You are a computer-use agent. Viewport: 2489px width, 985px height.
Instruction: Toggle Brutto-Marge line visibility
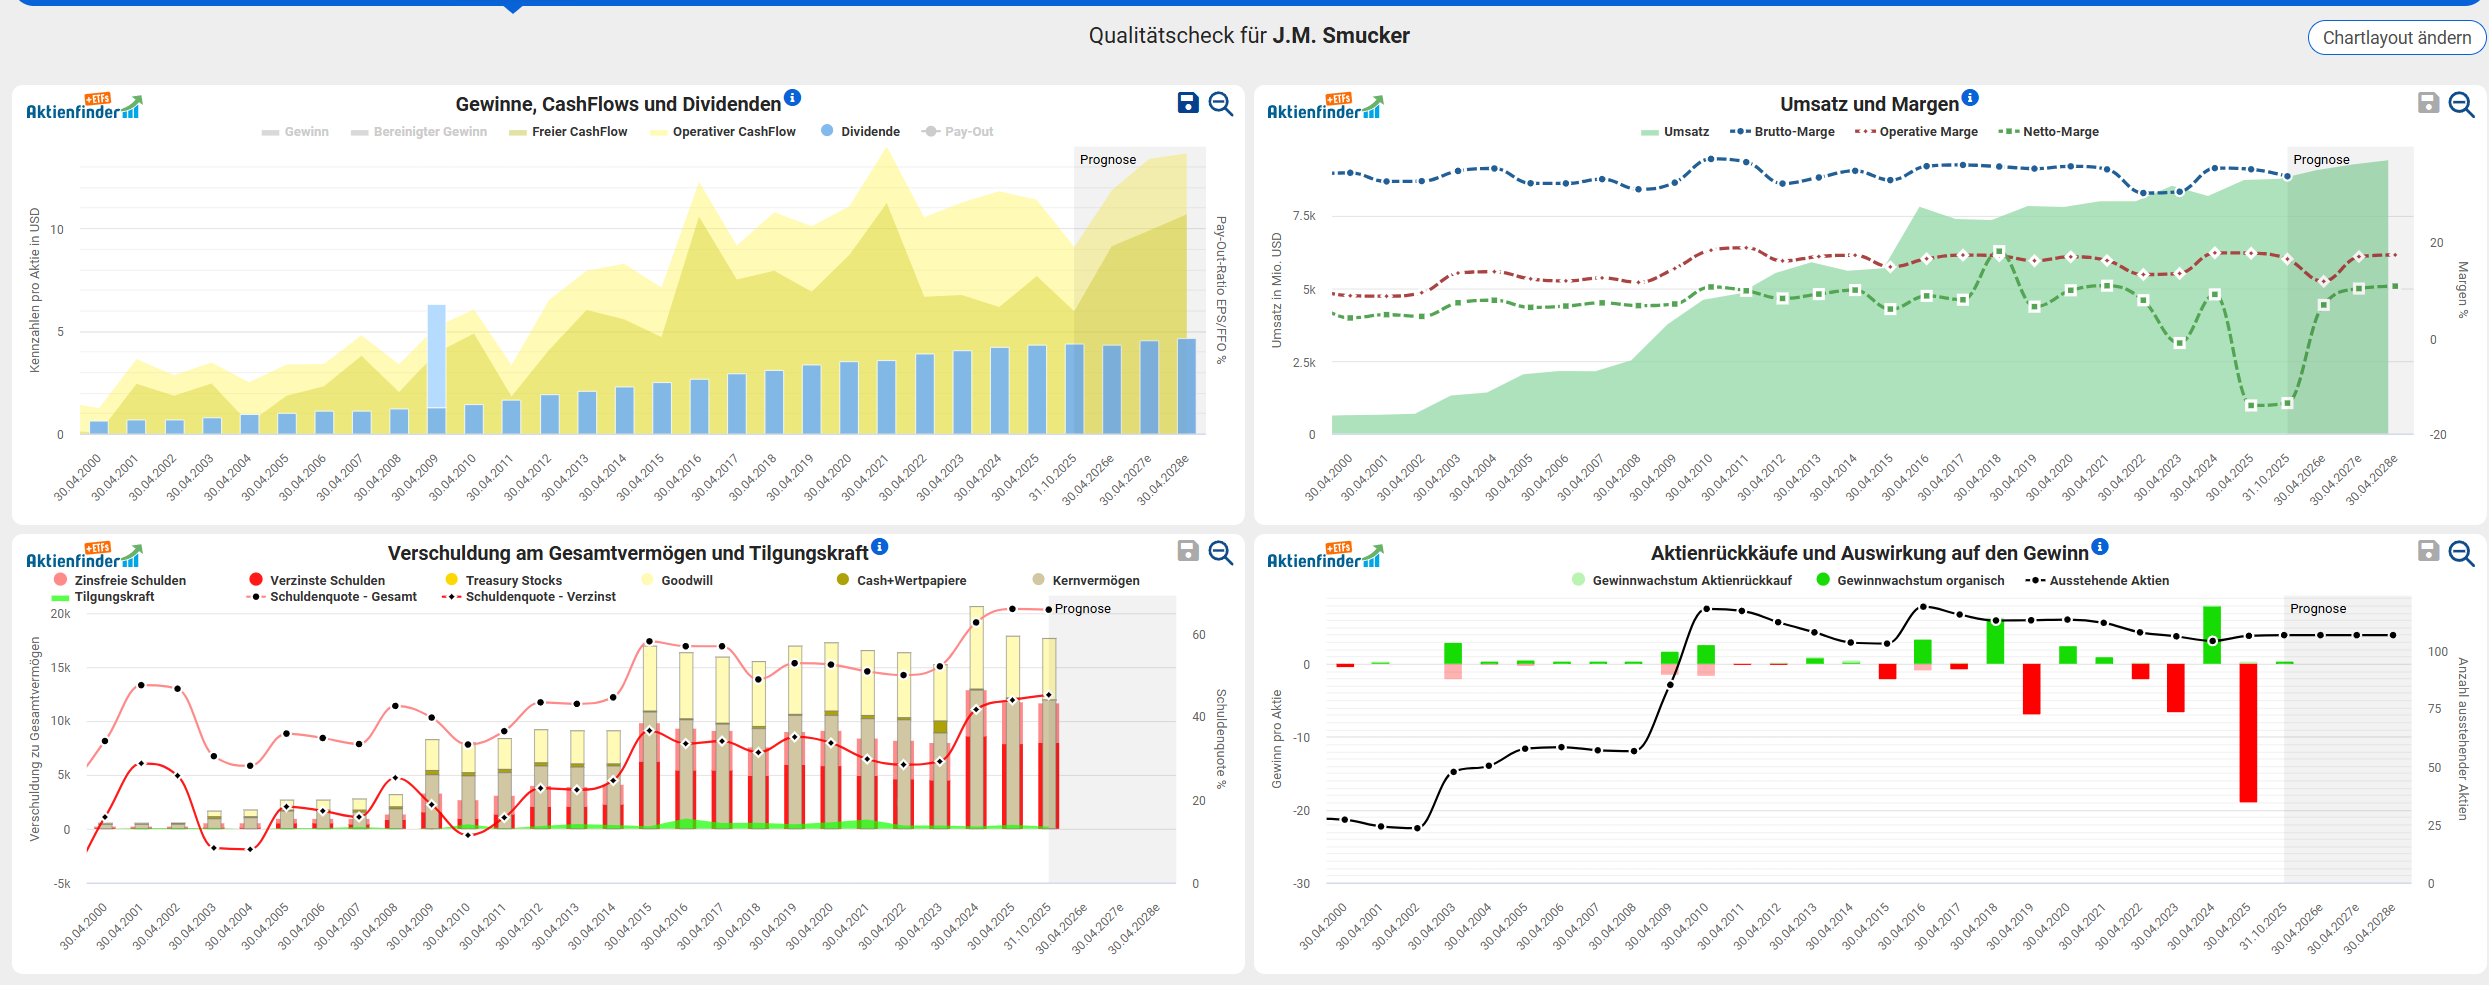1783,132
